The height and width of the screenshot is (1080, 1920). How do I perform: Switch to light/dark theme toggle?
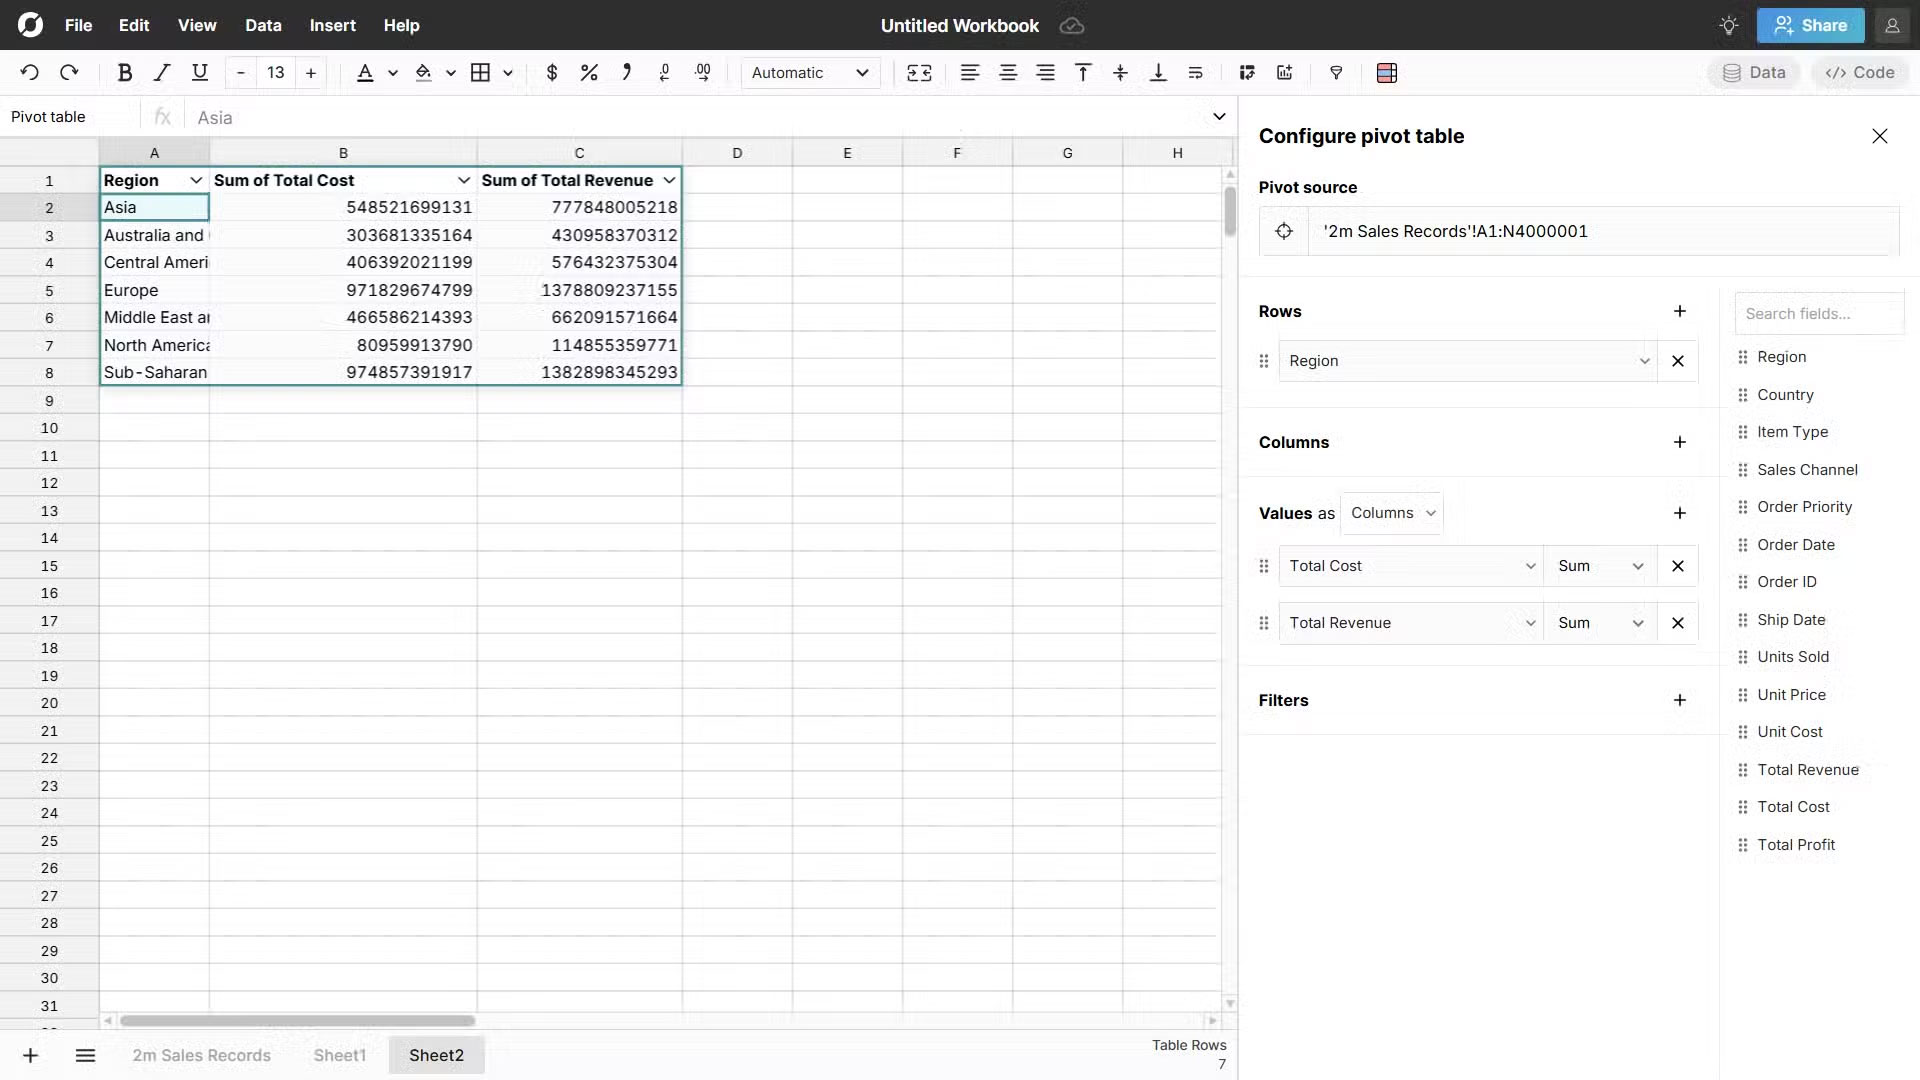1729,25
